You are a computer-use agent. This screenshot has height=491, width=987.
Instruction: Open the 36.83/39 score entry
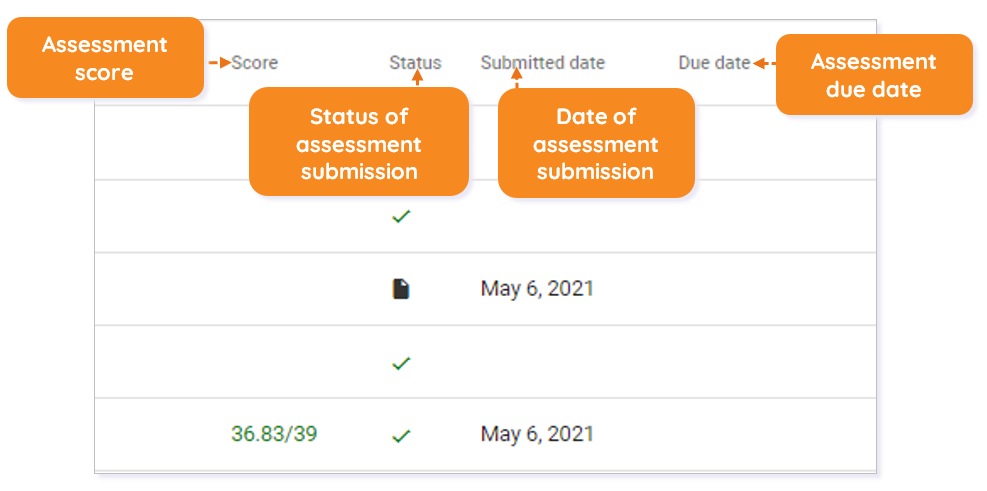pyautogui.click(x=274, y=434)
